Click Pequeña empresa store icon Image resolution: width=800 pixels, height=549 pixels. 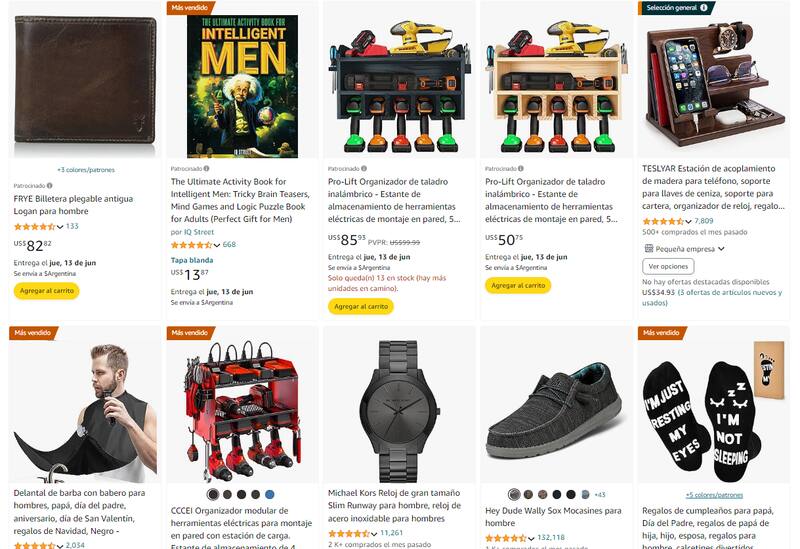[x=648, y=248]
